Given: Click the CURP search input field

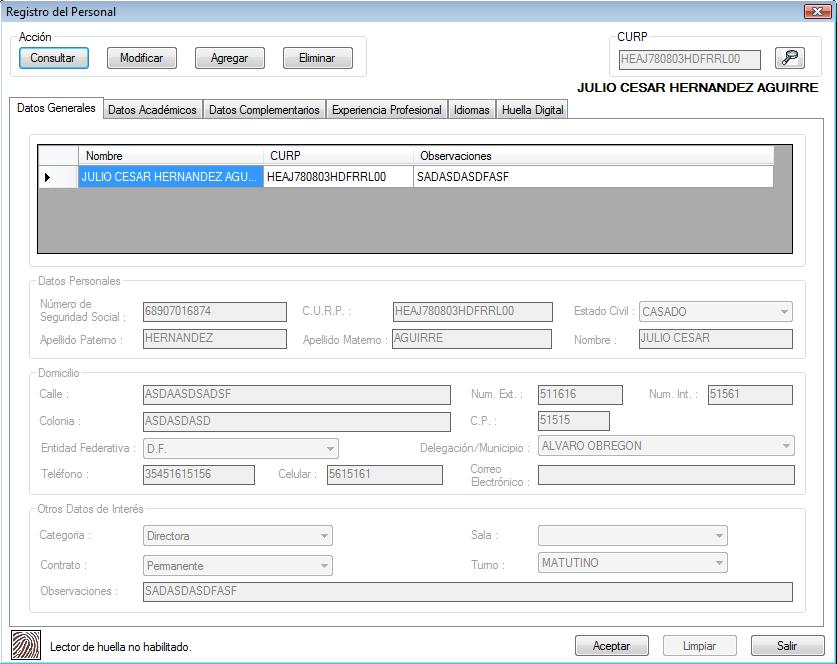Looking at the screenshot, I should click(690, 59).
